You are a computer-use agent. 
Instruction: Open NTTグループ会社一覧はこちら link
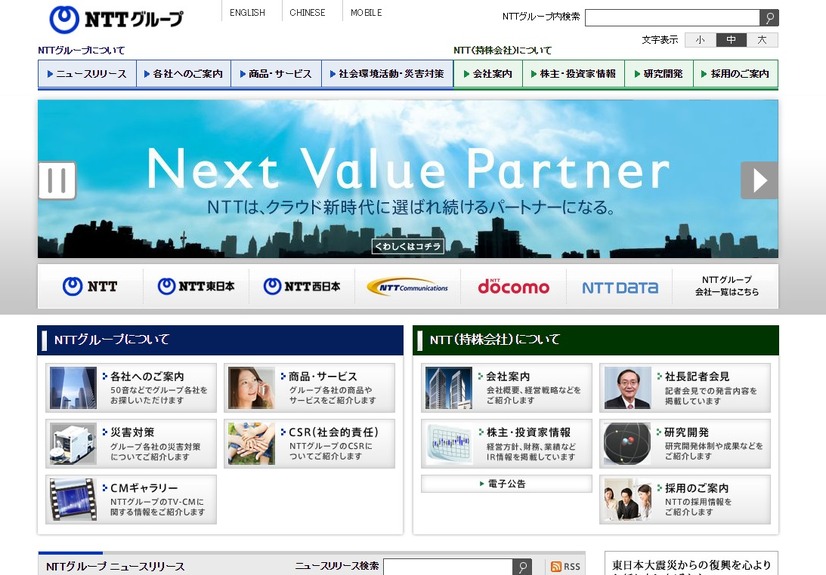(x=726, y=286)
